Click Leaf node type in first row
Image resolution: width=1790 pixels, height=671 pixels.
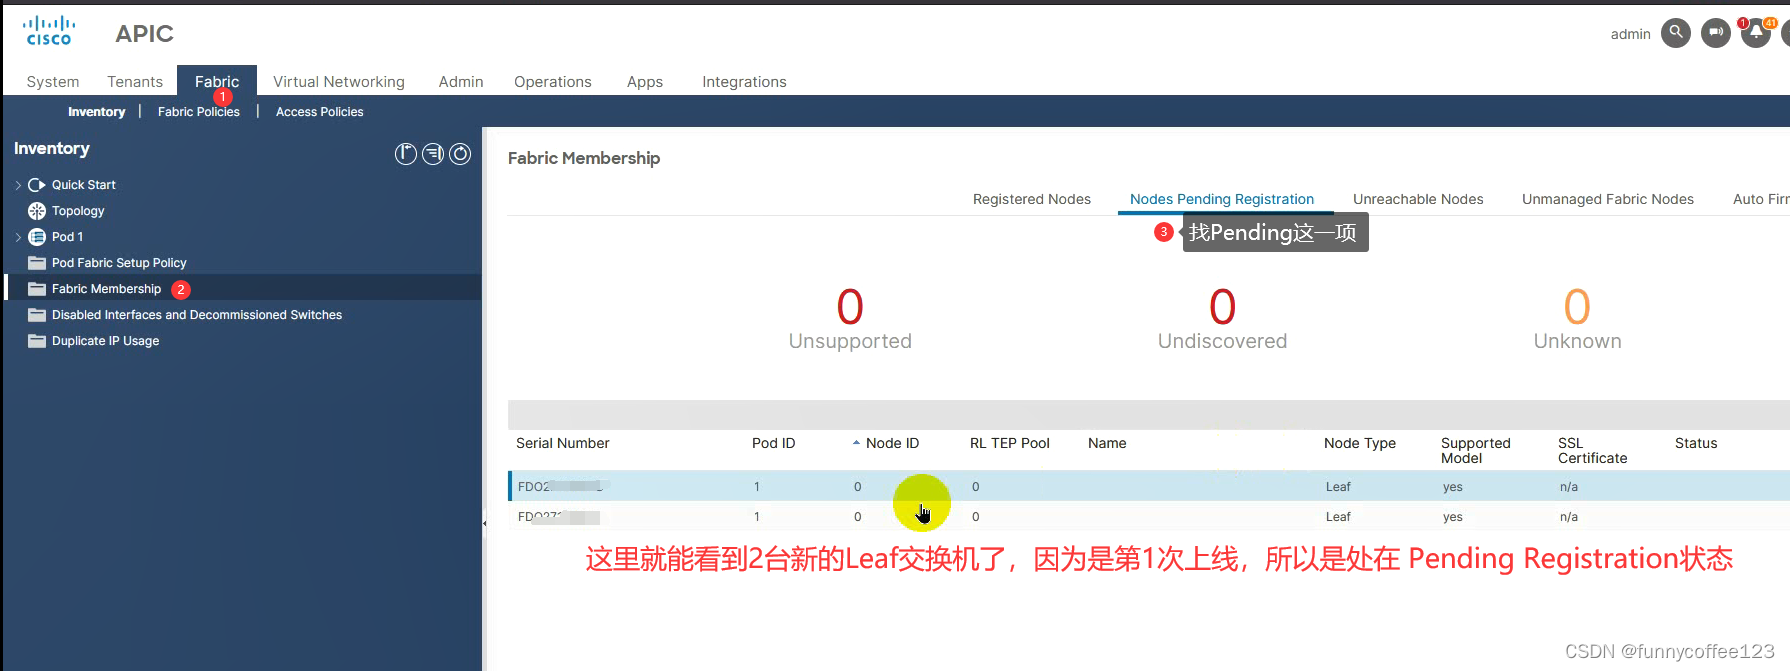[x=1338, y=487]
